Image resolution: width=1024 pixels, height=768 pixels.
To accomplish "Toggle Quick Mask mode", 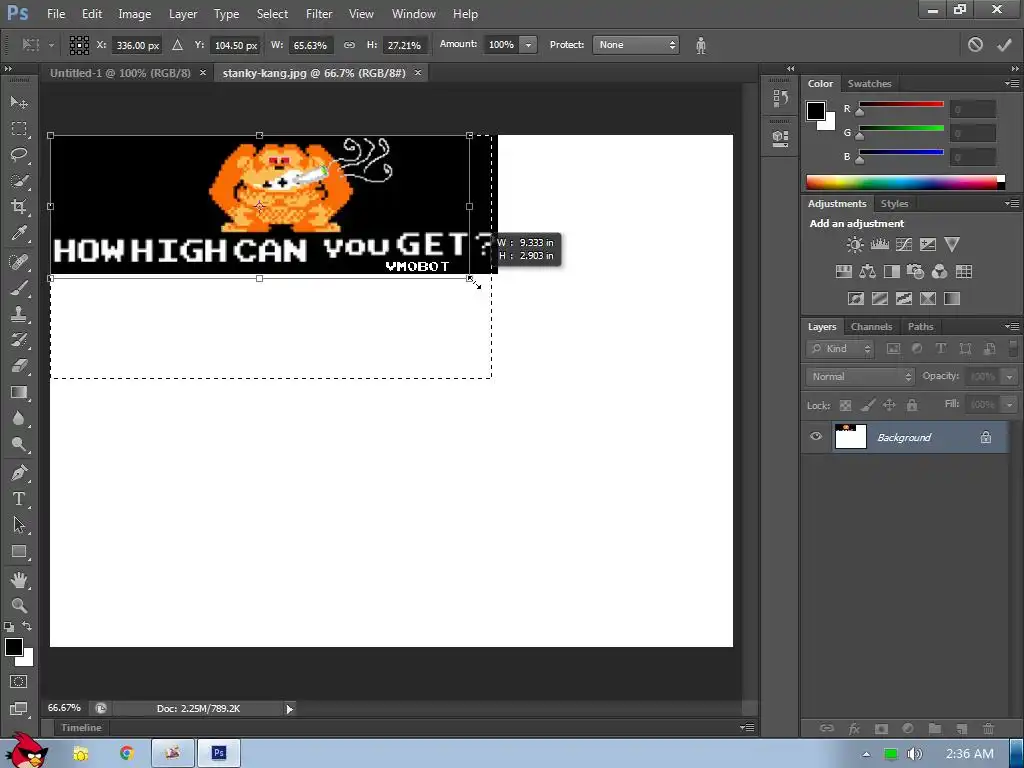I will pos(18,682).
